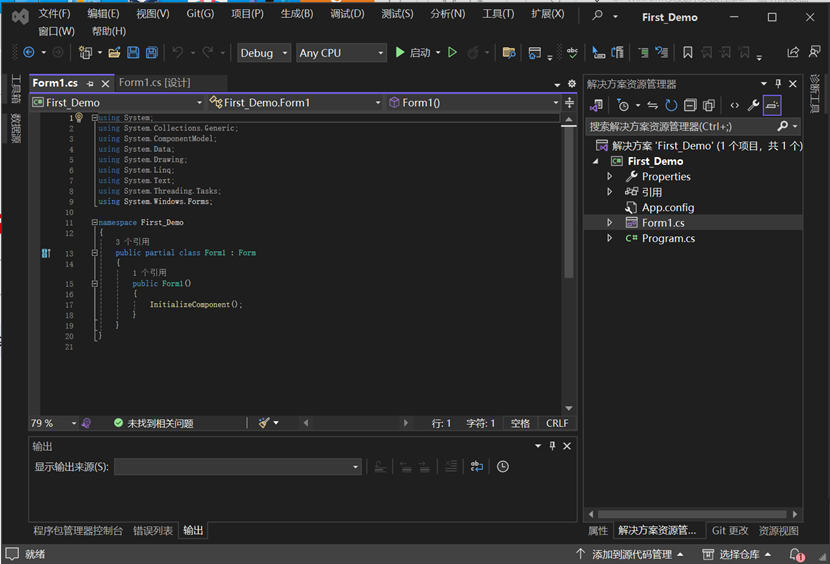Open the 工具(T) menu
The image size is (830, 564).
[x=498, y=14]
